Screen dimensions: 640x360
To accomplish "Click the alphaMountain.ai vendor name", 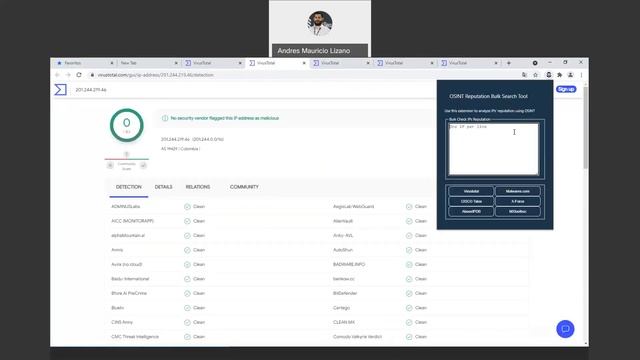I will tap(128, 236).
